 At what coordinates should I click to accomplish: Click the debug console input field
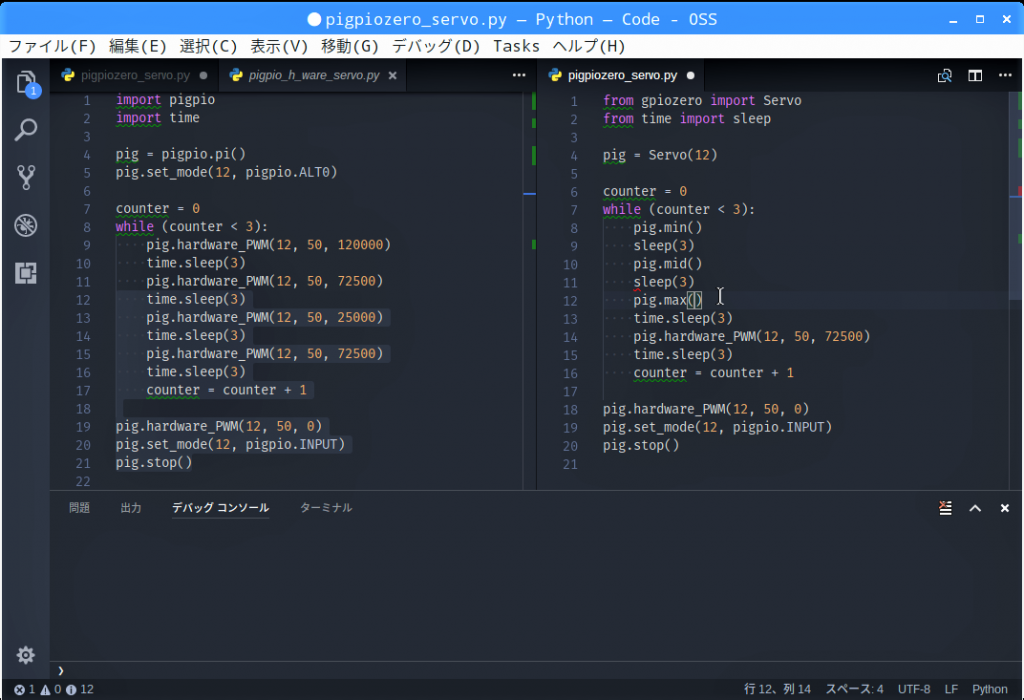point(530,670)
